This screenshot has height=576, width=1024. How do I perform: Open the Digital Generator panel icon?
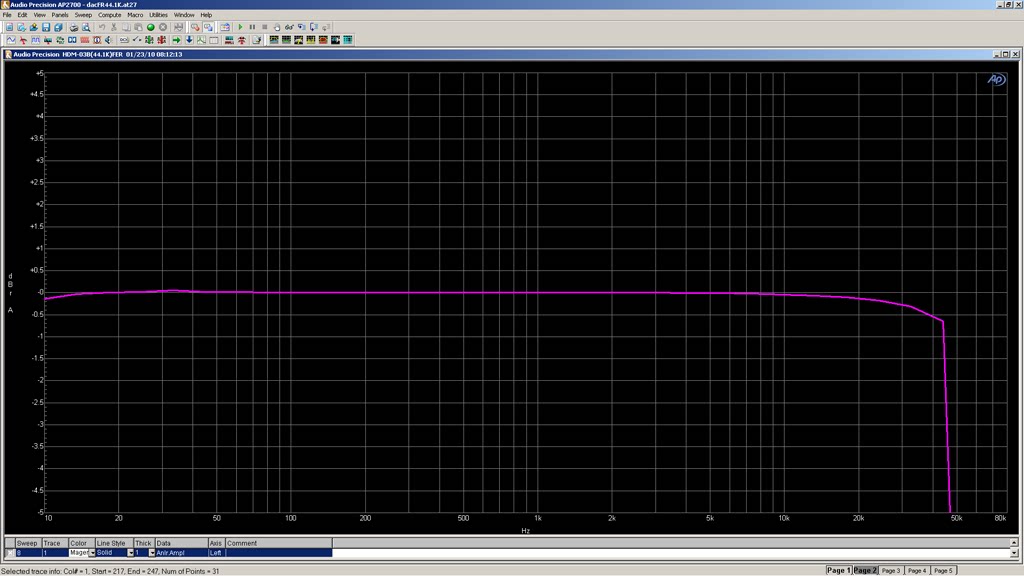tap(35, 40)
